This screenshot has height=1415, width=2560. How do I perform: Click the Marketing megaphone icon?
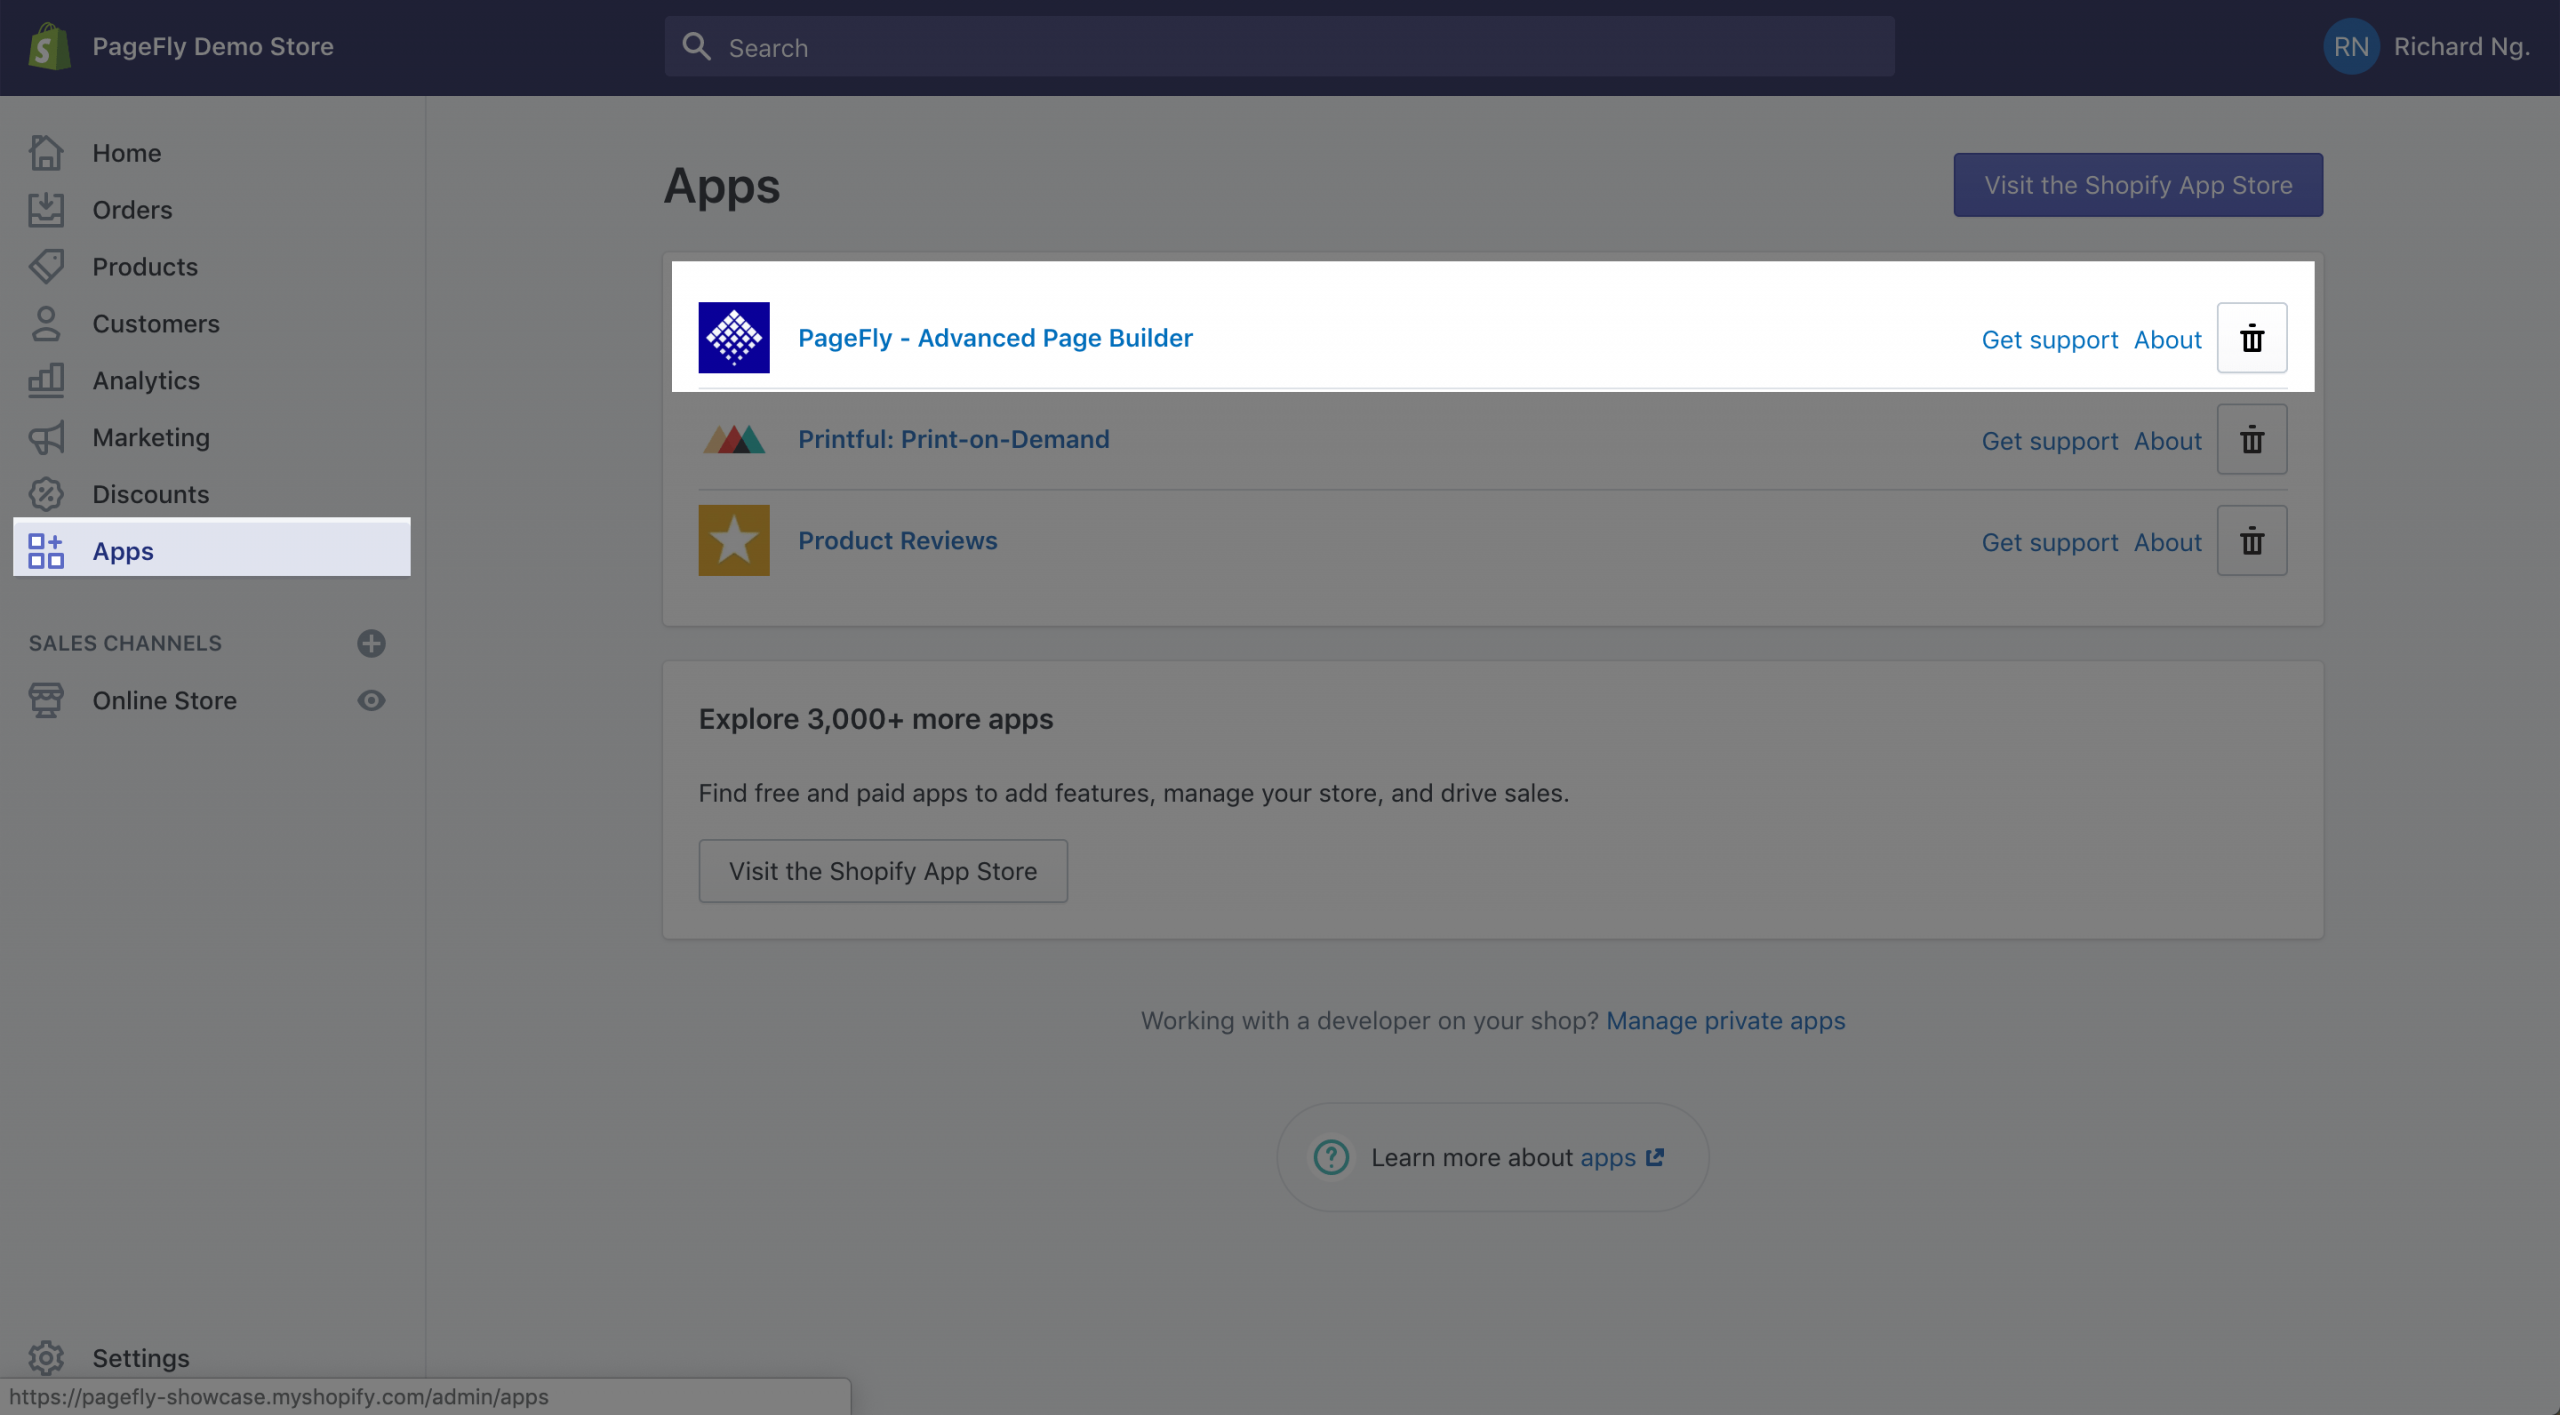coord(46,438)
